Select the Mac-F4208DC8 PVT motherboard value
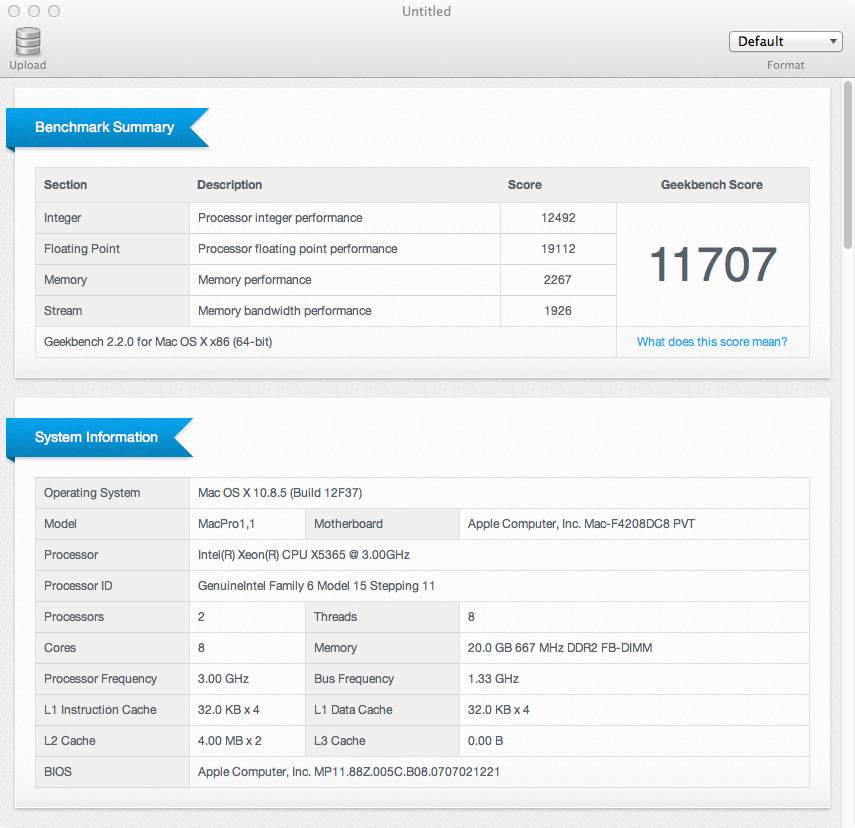Viewport: 855px width, 828px height. [581, 524]
